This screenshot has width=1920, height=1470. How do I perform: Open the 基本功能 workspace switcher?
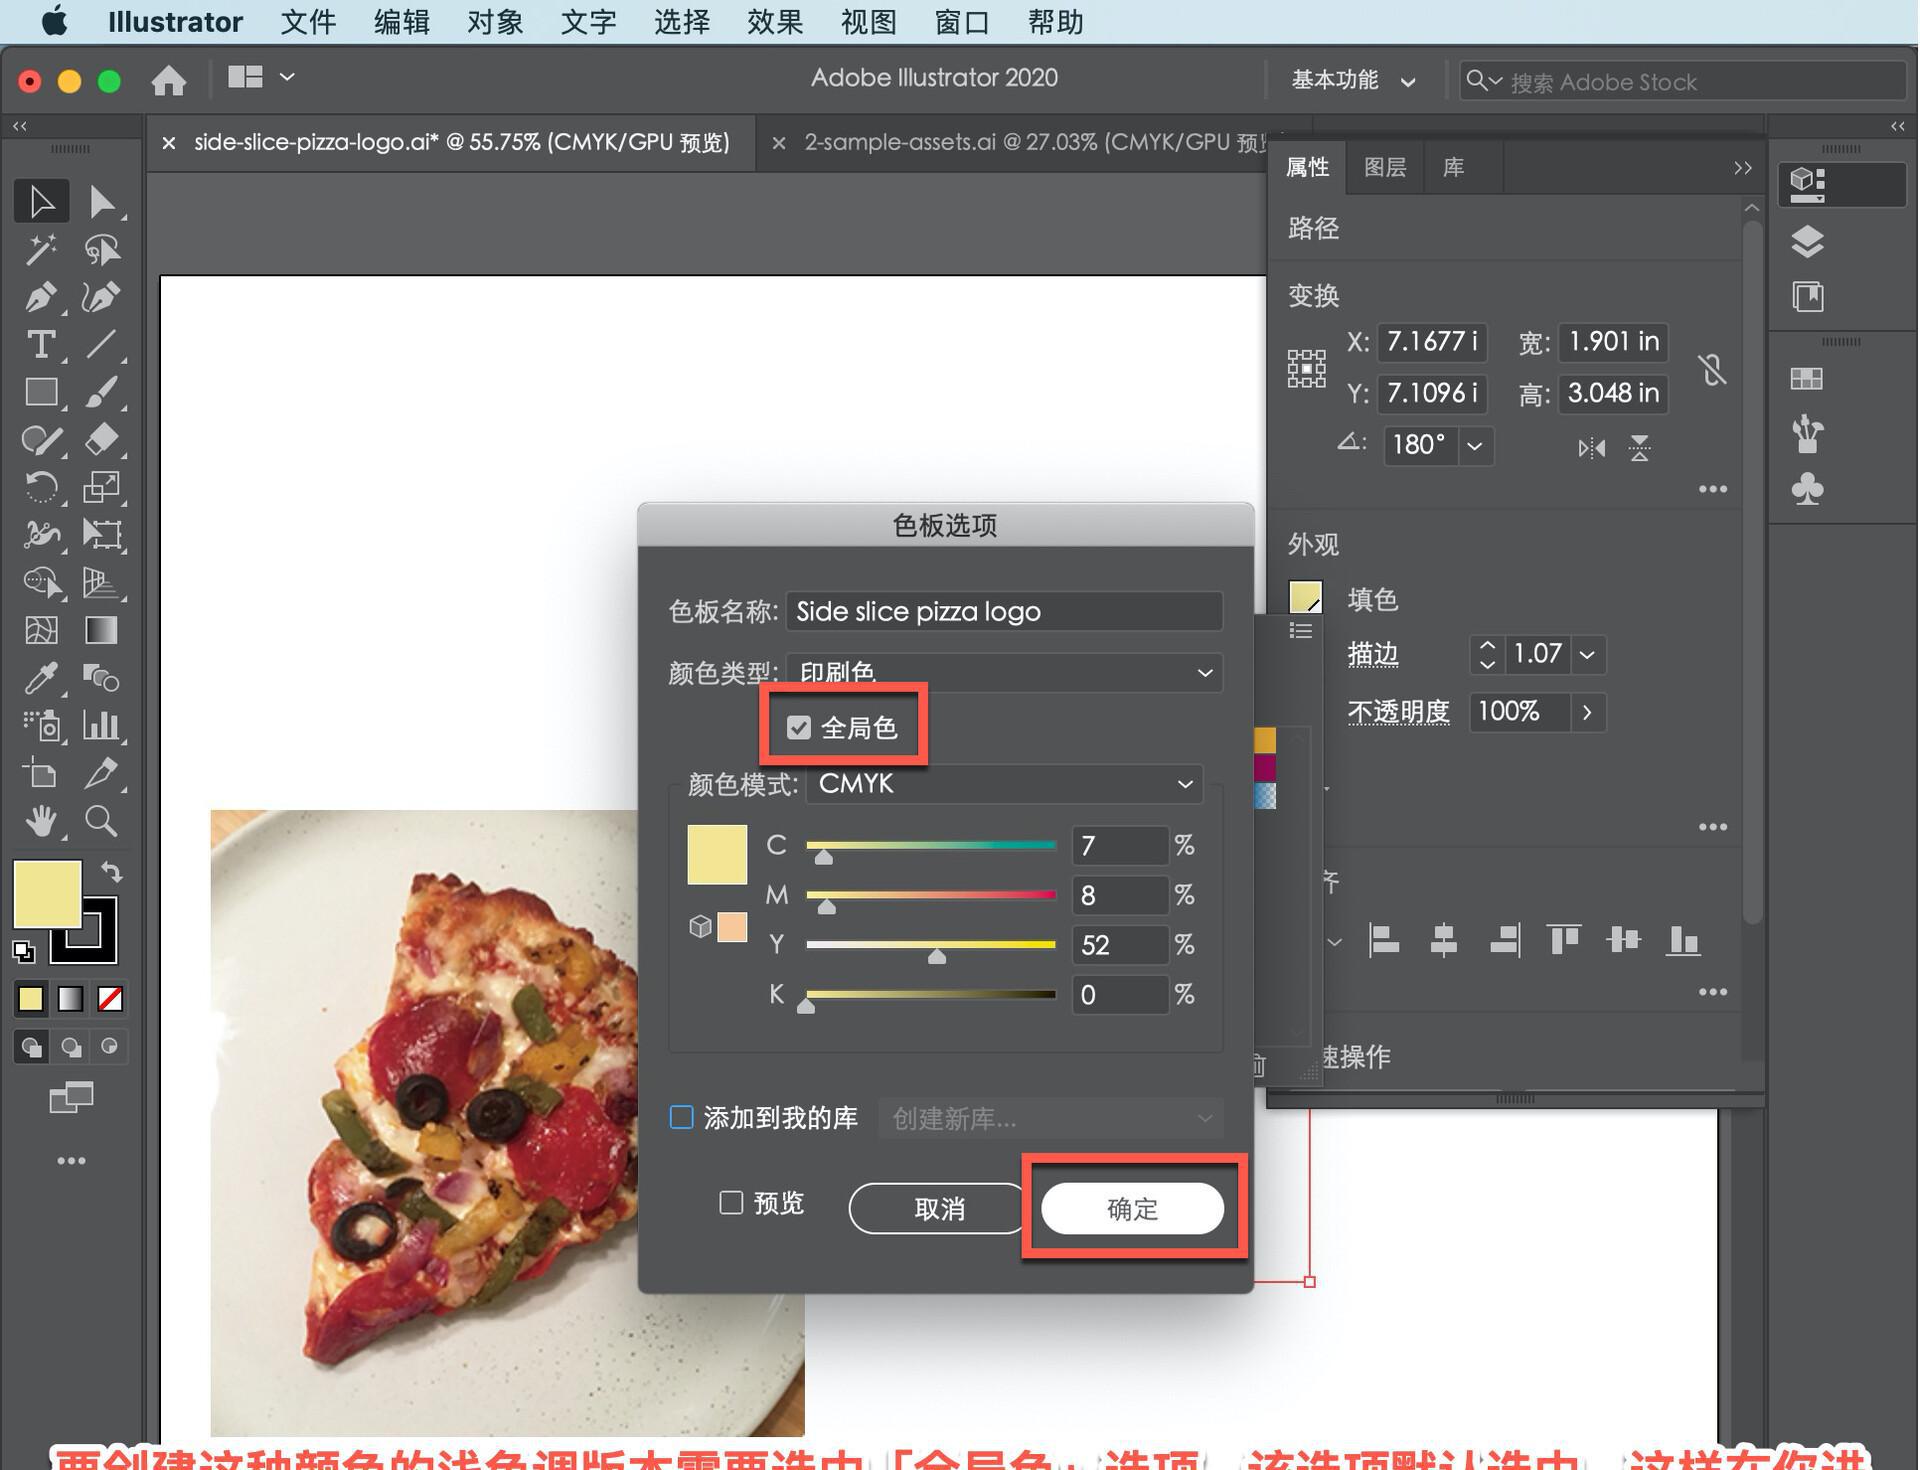click(x=1353, y=80)
